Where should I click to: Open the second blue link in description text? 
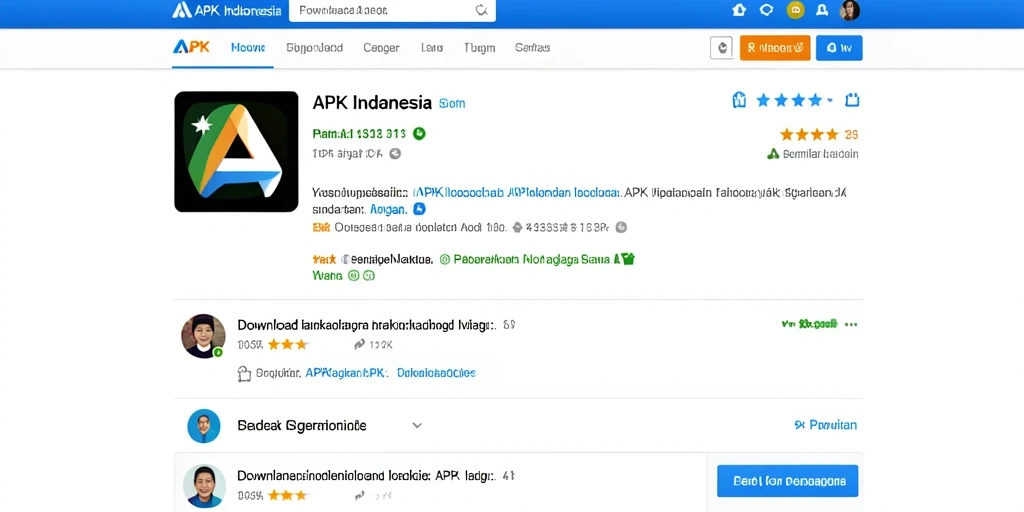564,193
